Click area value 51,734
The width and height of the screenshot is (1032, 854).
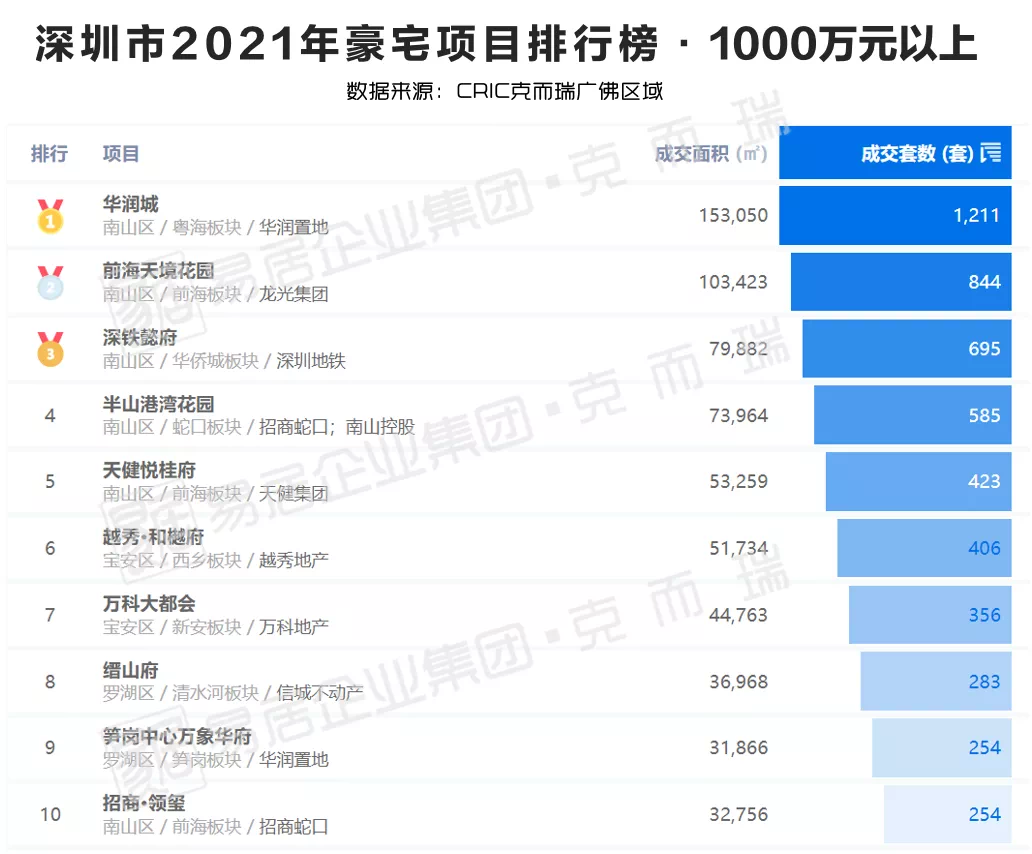(x=738, y=548)
